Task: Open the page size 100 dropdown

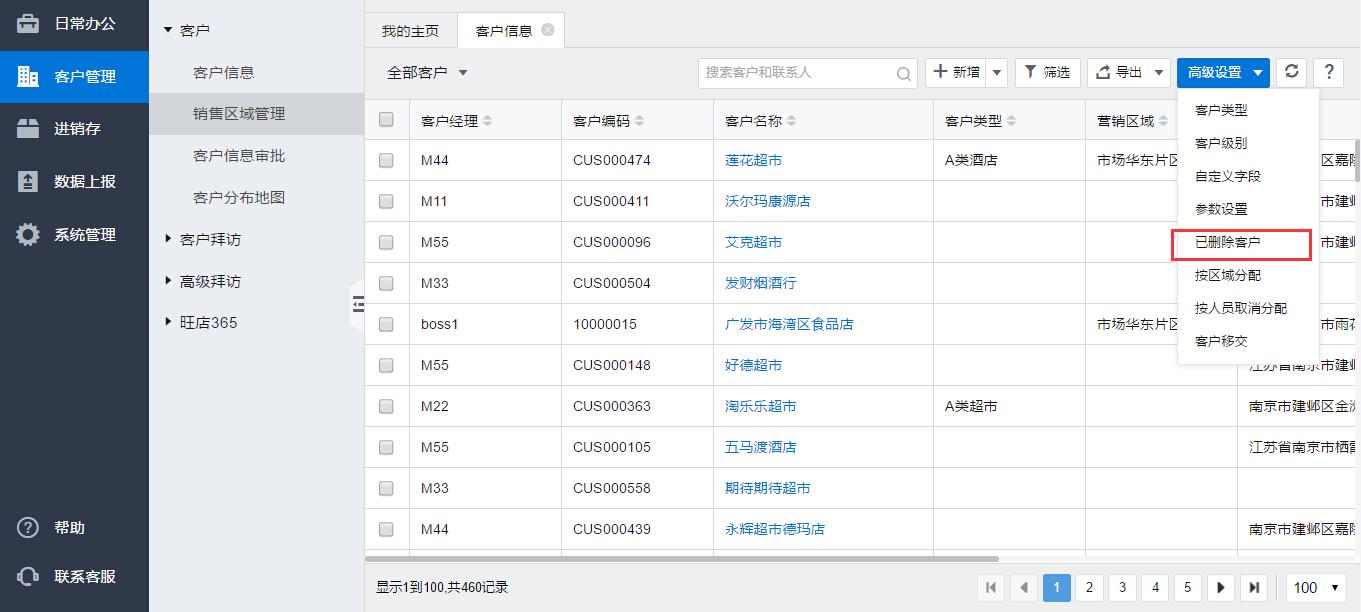Action: tap(1316, 588)
